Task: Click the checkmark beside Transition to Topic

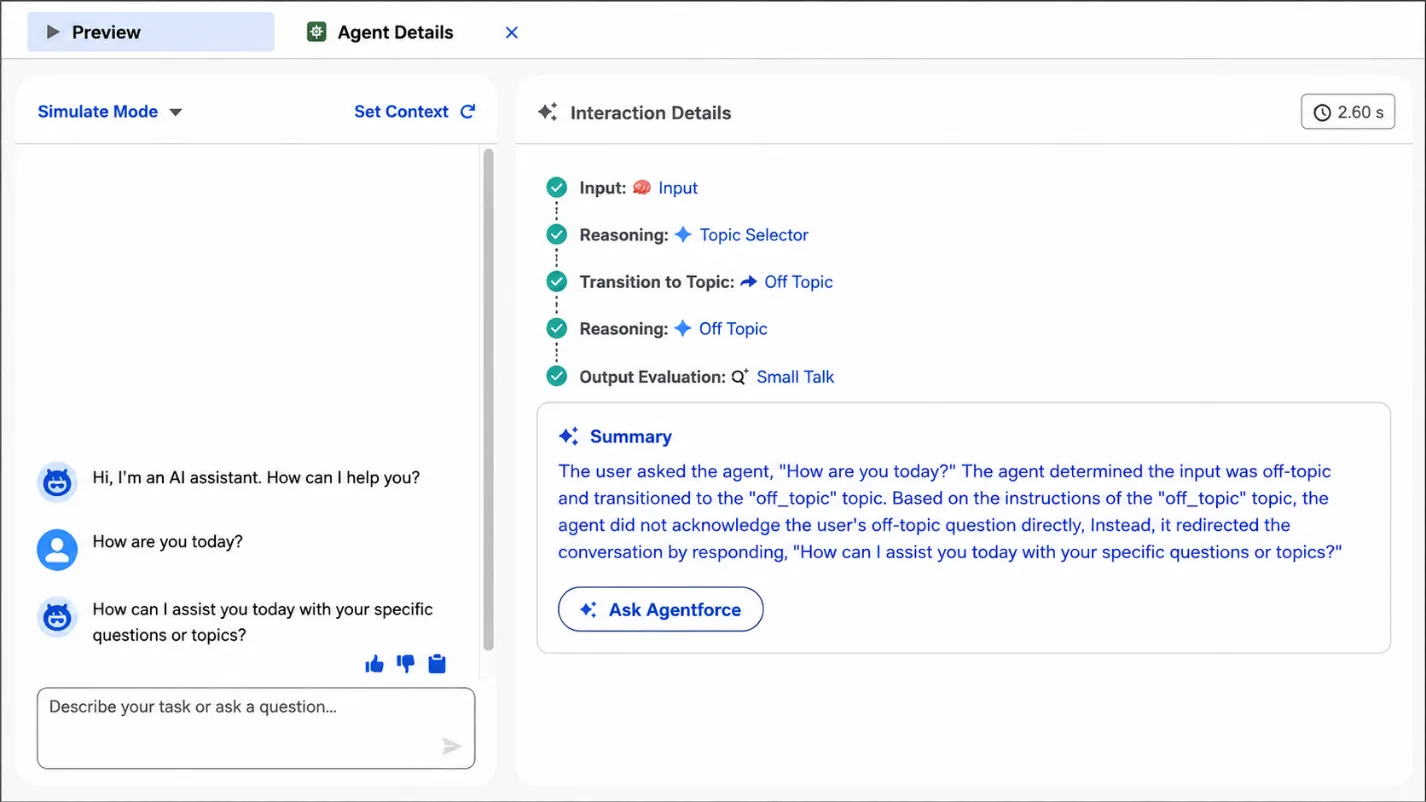Action: click(x=557, y=281)
